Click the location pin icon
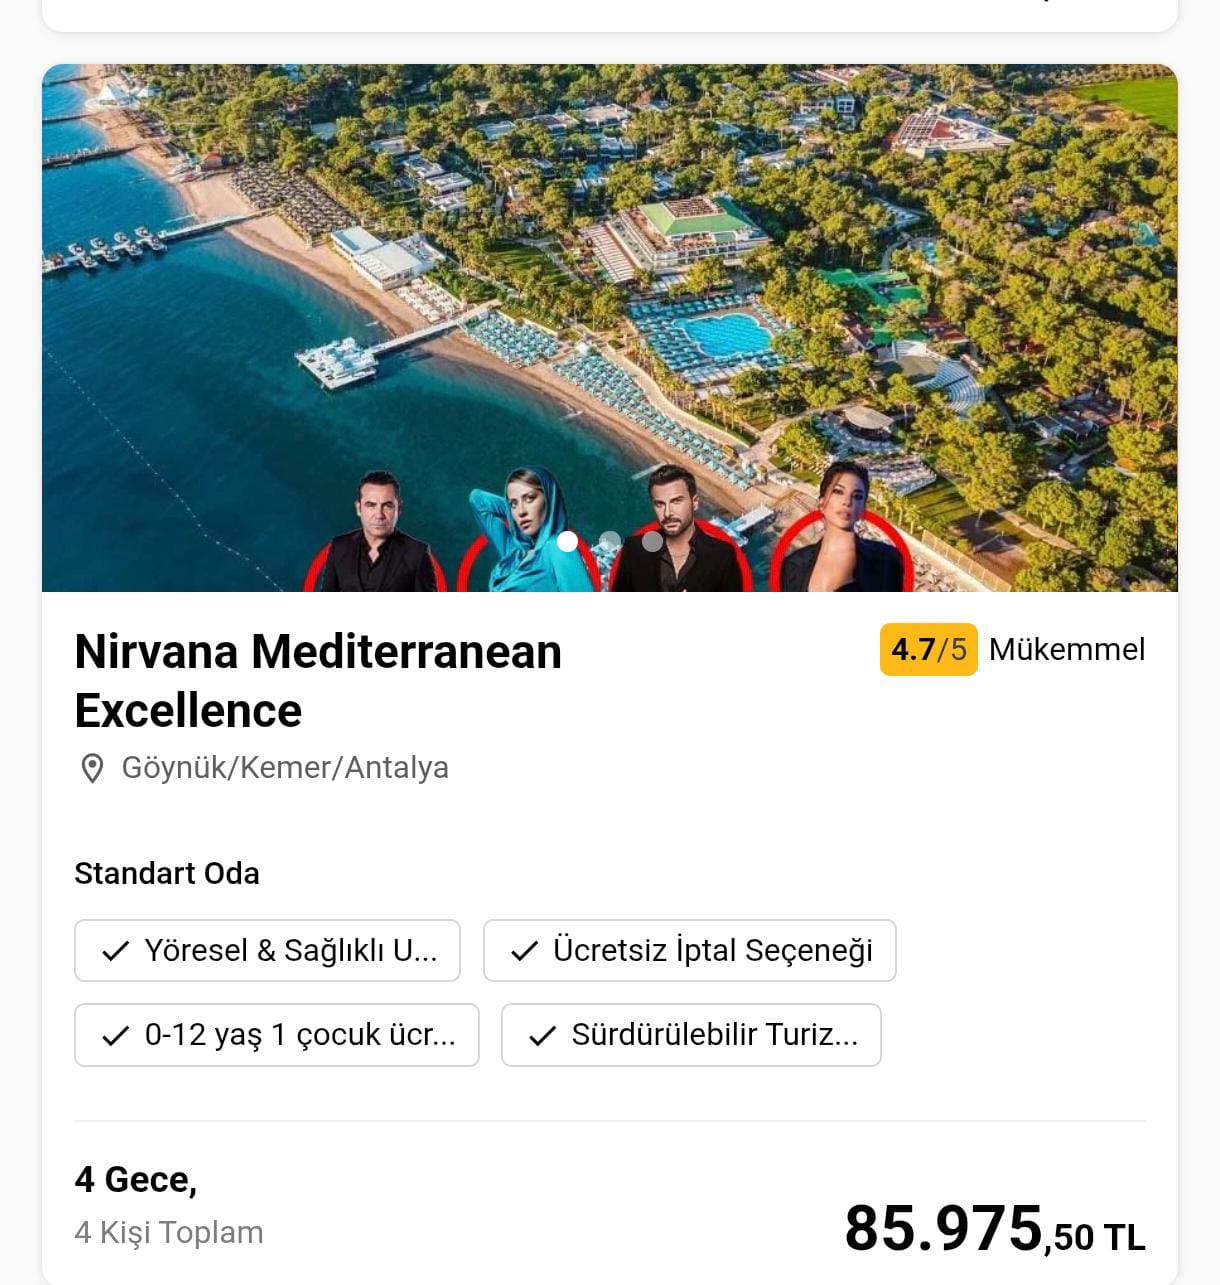Viewport: 1220px width, 1285px height. (x=92, y=768)
